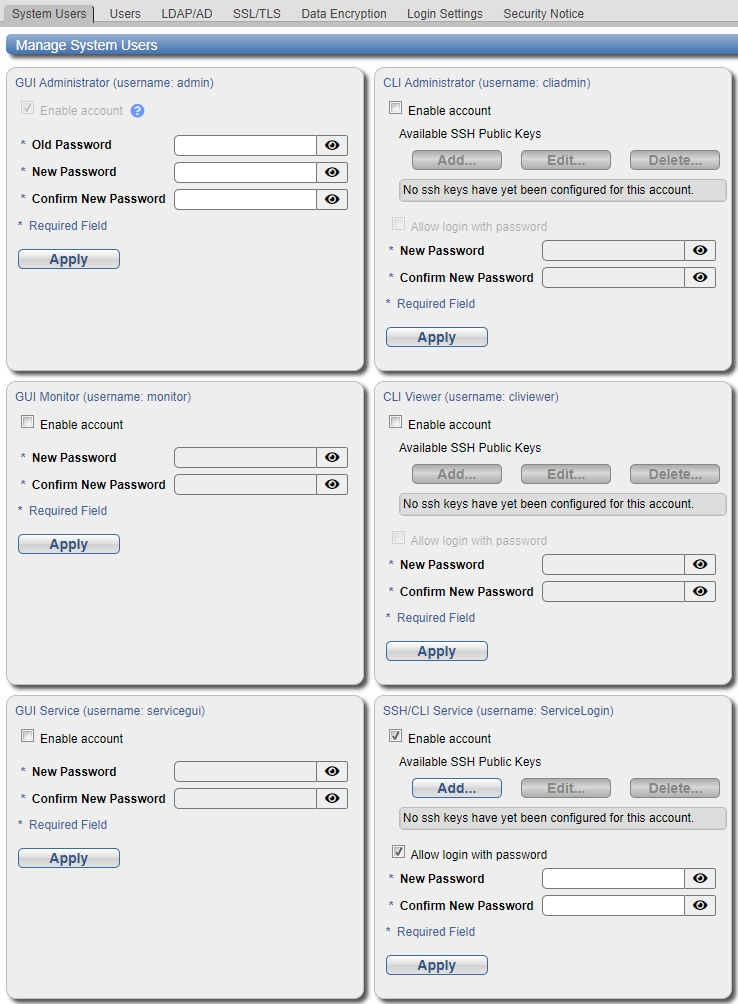Show CLI Viewer Confirm New Password eye icon
The image size is (738, 1004).
[700, 592]
